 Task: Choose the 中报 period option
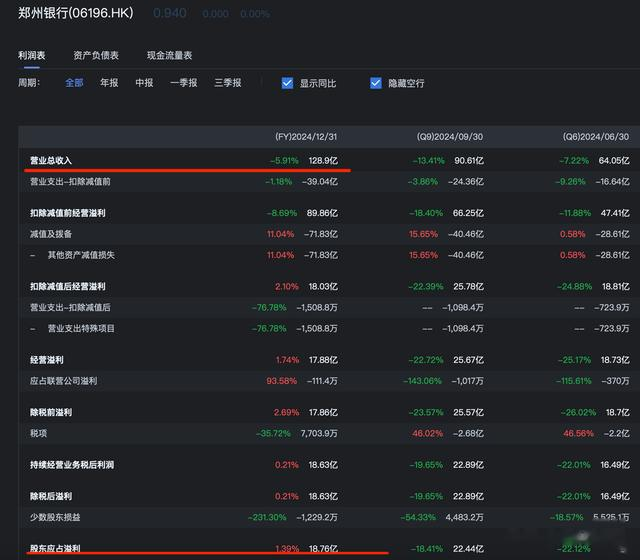point(144,83)
